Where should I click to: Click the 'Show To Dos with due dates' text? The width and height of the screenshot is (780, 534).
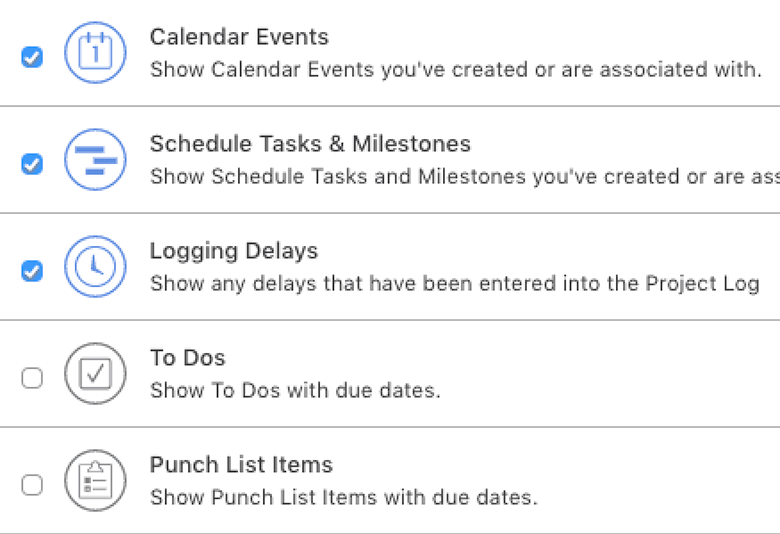click(x=295, y=391)
